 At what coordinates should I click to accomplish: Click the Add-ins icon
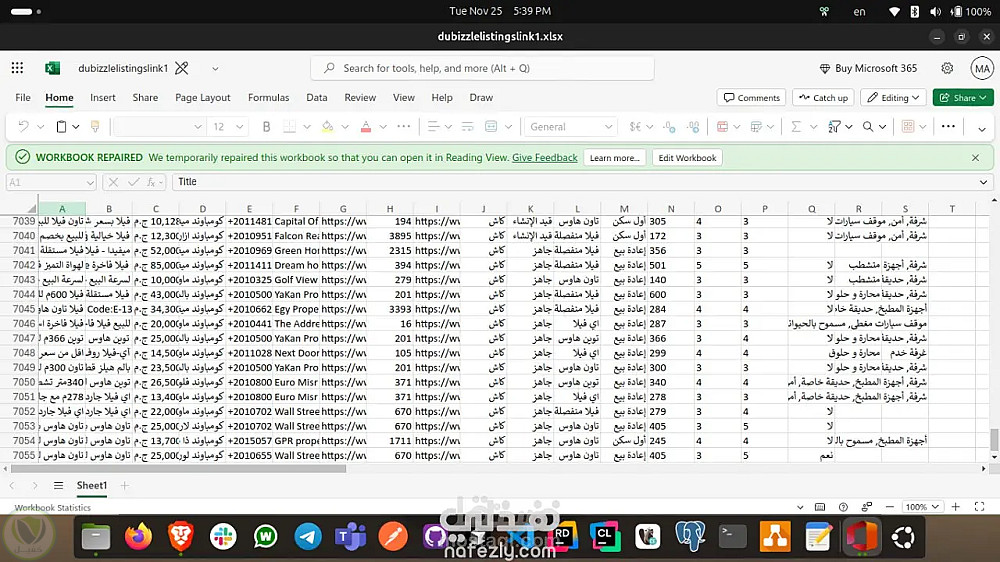pos(908,126)
